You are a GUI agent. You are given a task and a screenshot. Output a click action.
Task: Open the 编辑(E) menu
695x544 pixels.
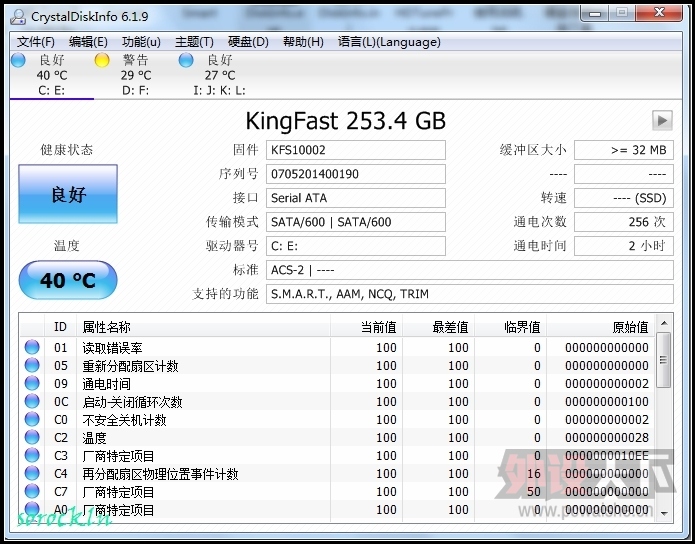(88, 42)
